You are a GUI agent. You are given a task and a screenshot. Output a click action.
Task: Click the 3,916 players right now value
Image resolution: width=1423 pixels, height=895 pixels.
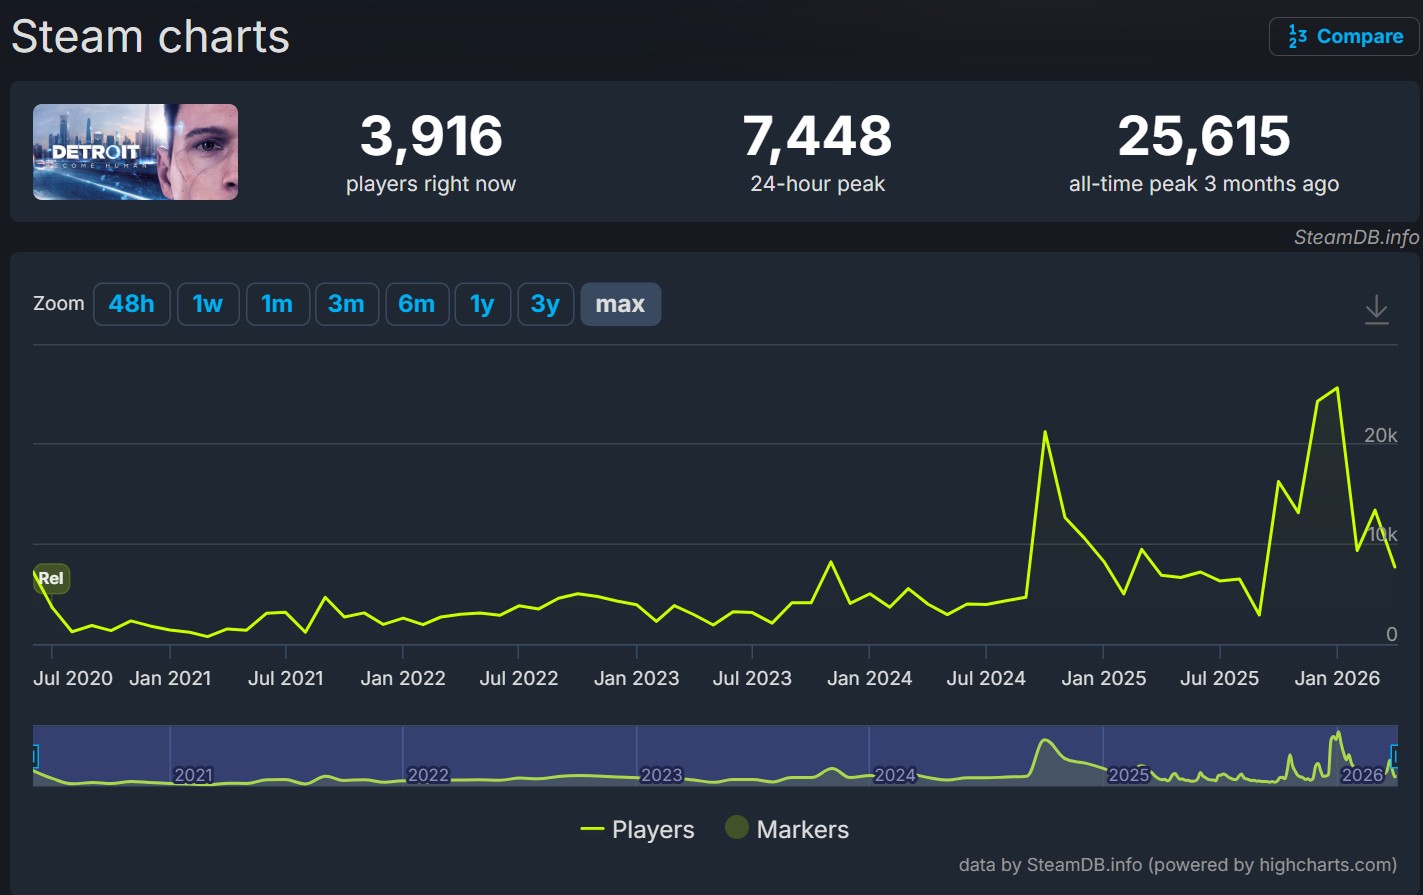[x=431, y=135]
